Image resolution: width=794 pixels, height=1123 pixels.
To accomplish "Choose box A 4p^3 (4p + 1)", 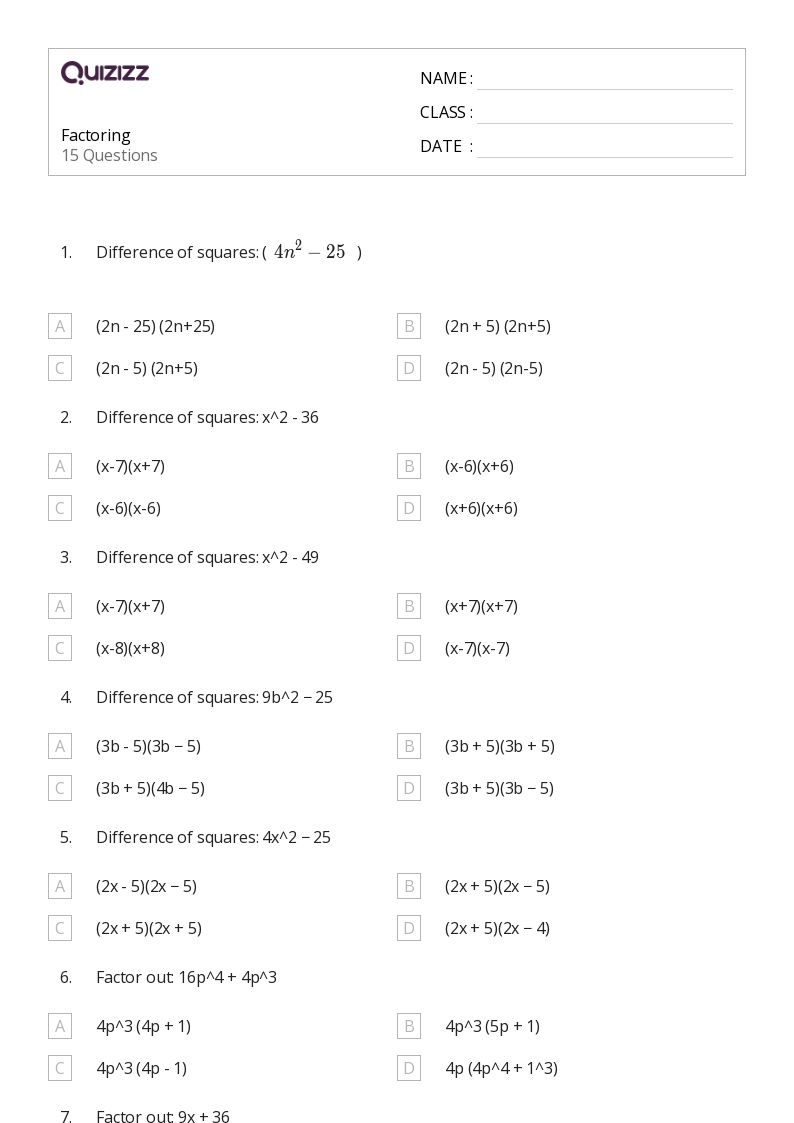I will pos(60,1026).
